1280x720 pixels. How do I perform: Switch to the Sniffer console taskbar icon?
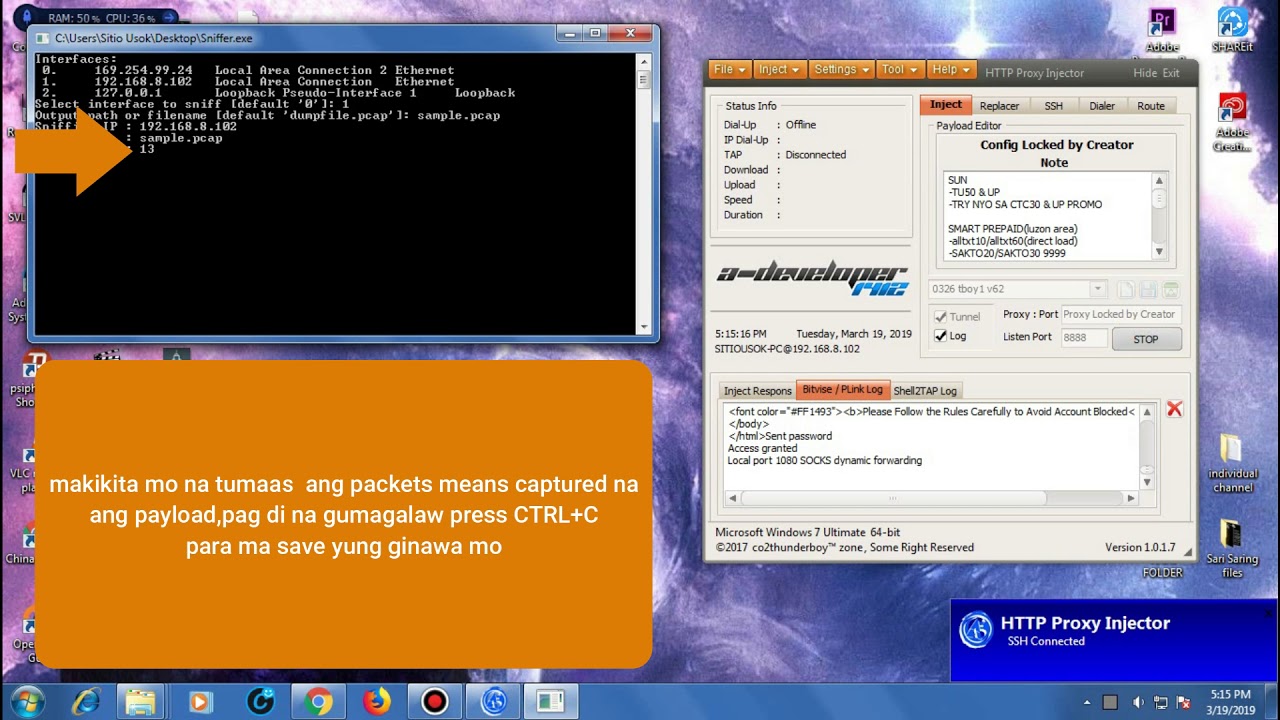tap(551, 702)
